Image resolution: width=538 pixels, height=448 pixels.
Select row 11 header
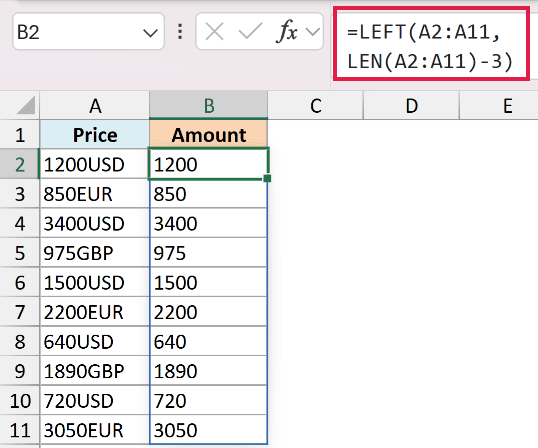(x=20, y=430)
